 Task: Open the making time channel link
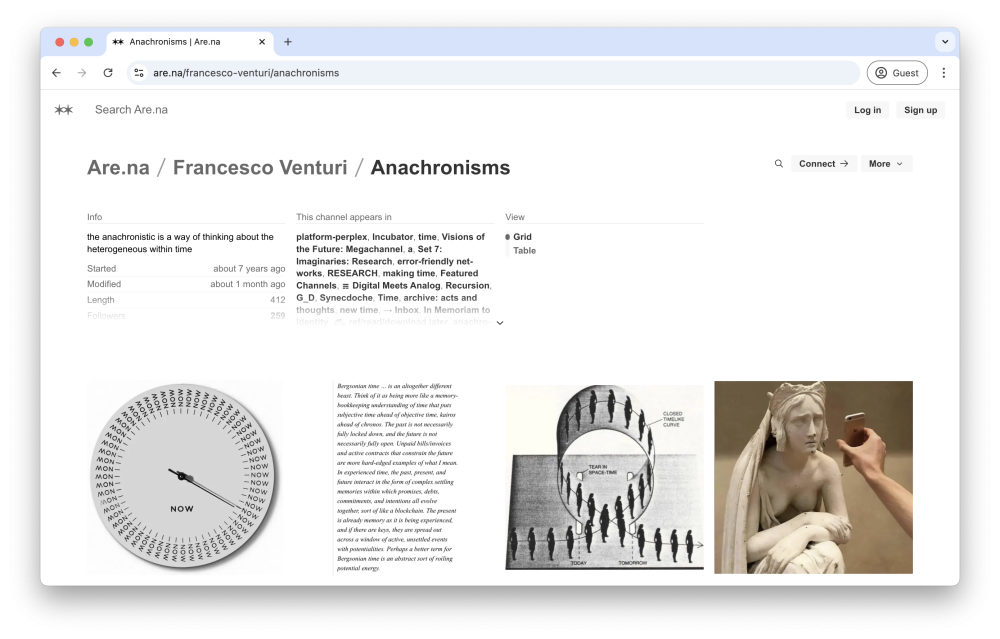(x=408, y=273)
